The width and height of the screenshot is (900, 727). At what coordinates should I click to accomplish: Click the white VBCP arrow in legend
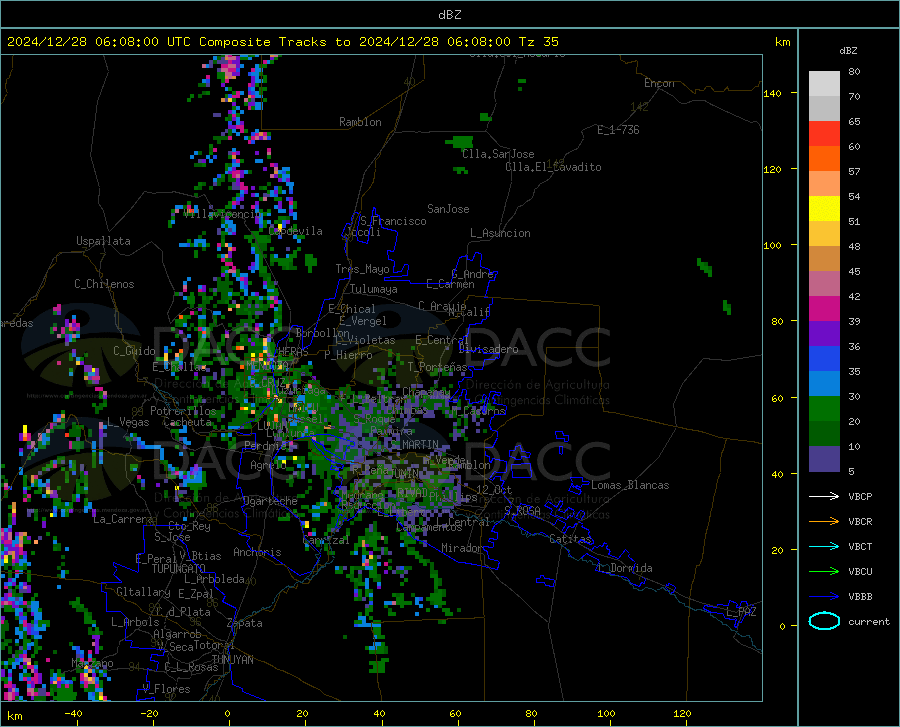tap(824, 496)
